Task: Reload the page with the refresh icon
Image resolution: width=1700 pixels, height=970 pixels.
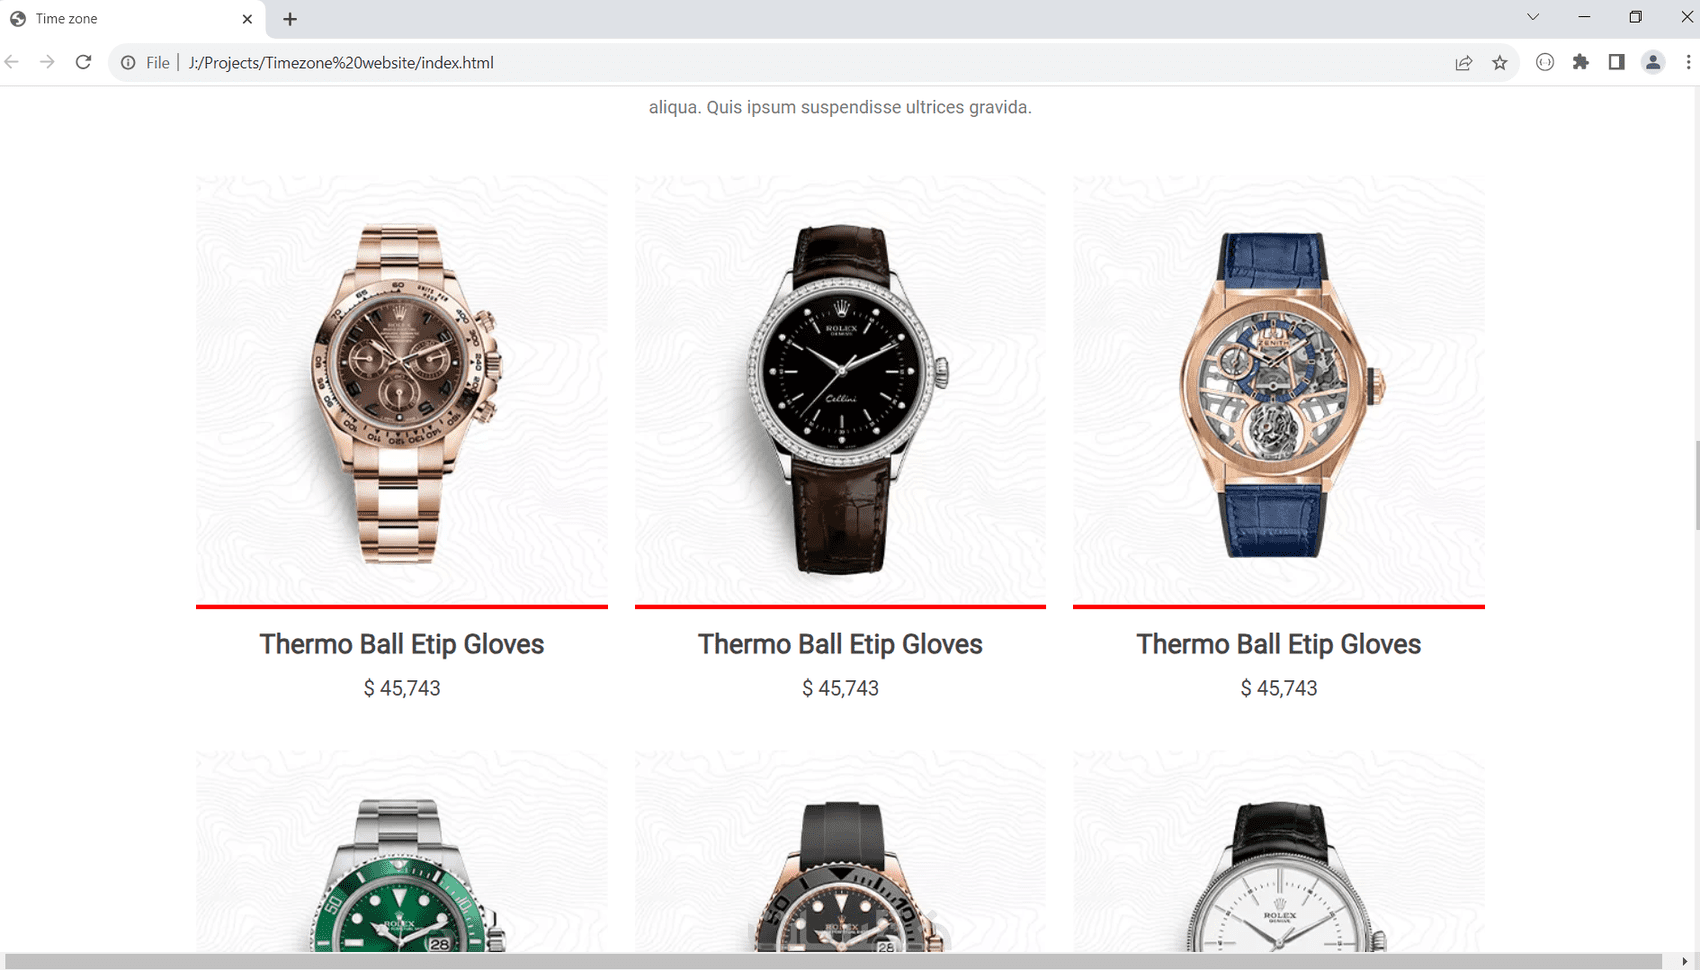Action: 84,62
